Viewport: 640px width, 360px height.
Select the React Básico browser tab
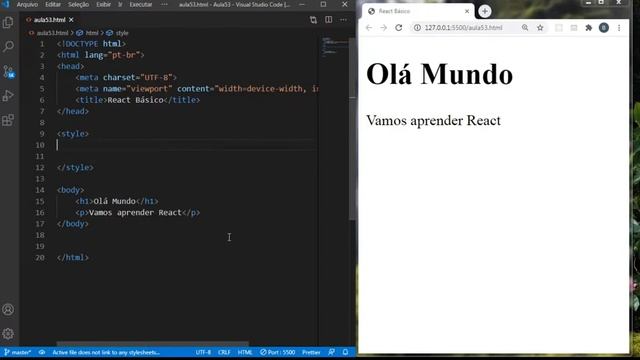pos(418,11)
